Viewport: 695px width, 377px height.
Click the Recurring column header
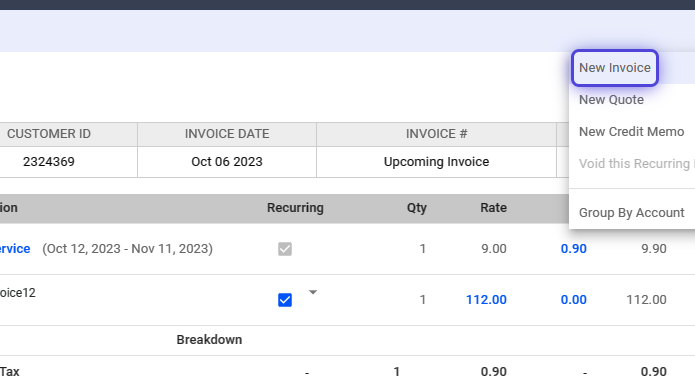click(295, 208)
